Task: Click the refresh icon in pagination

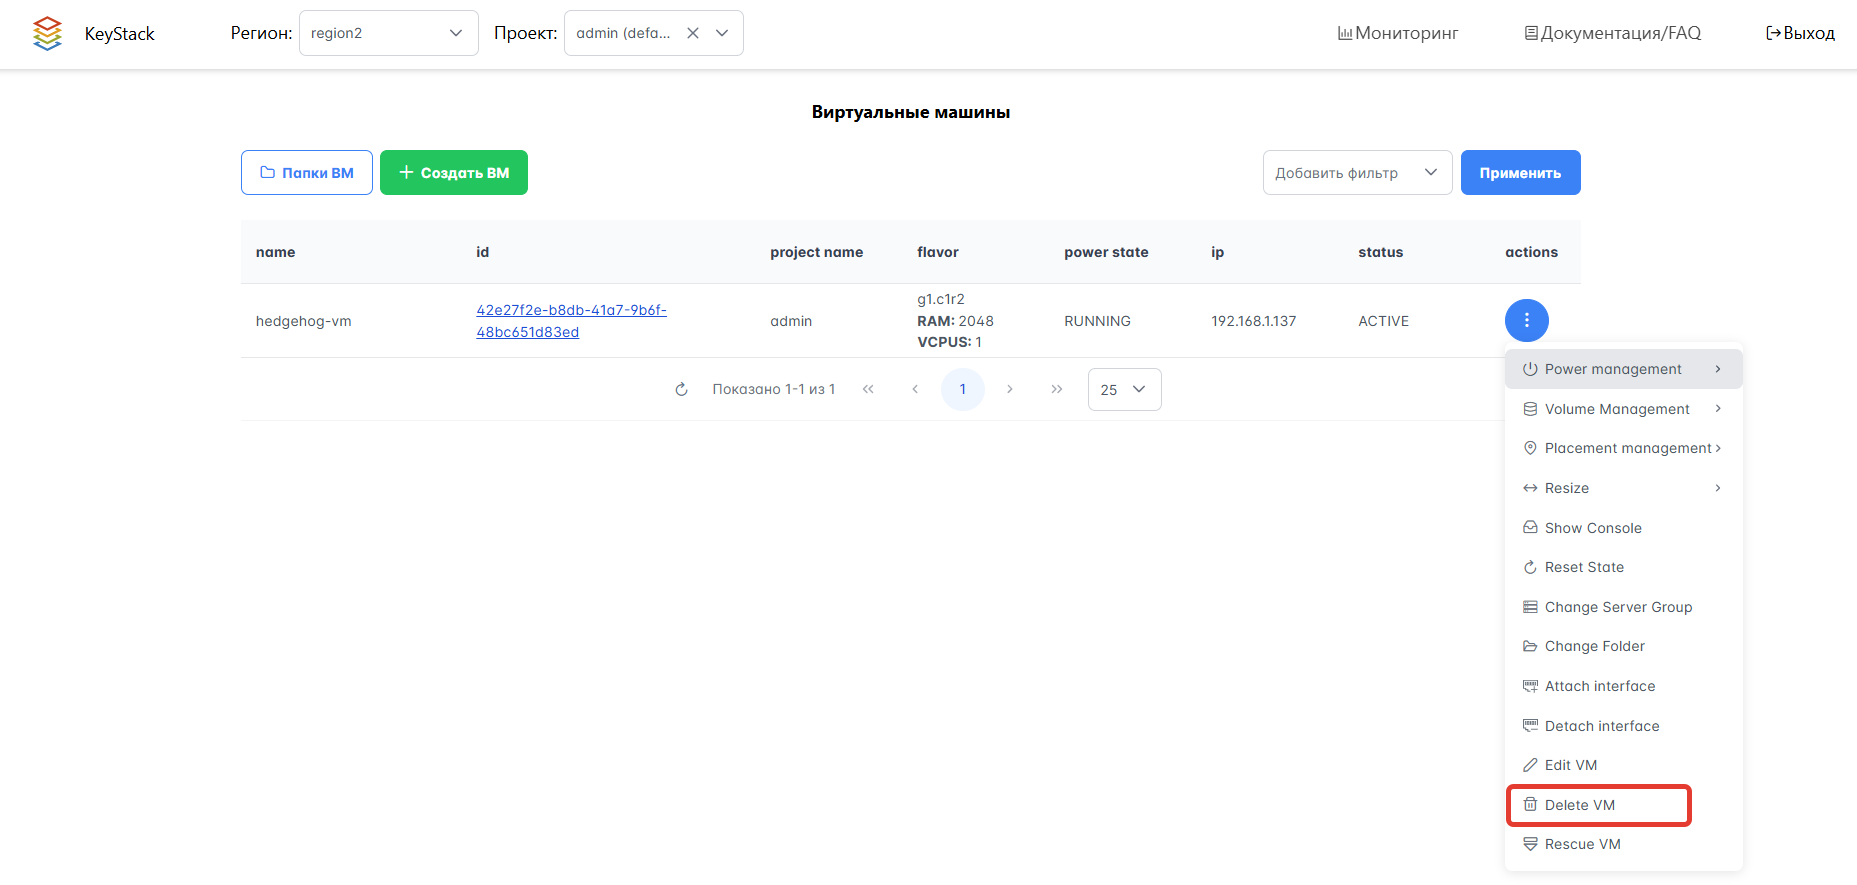Action: pyautogui.click(x=681, y=390)
